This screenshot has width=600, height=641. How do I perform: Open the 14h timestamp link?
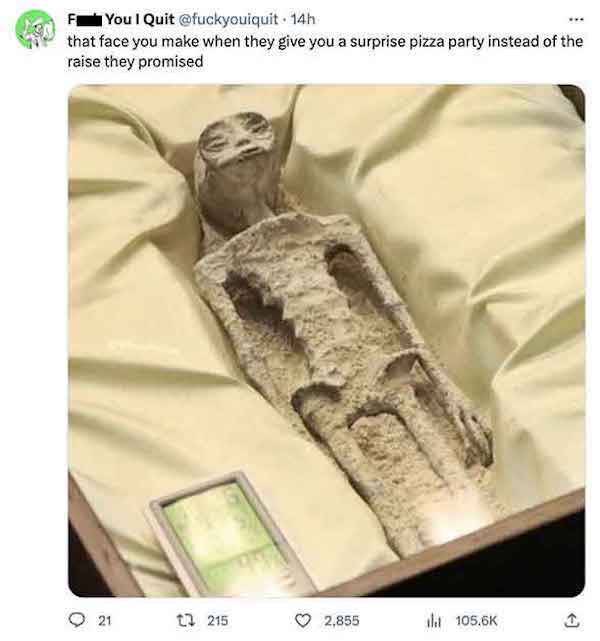(x=303, y=19)
